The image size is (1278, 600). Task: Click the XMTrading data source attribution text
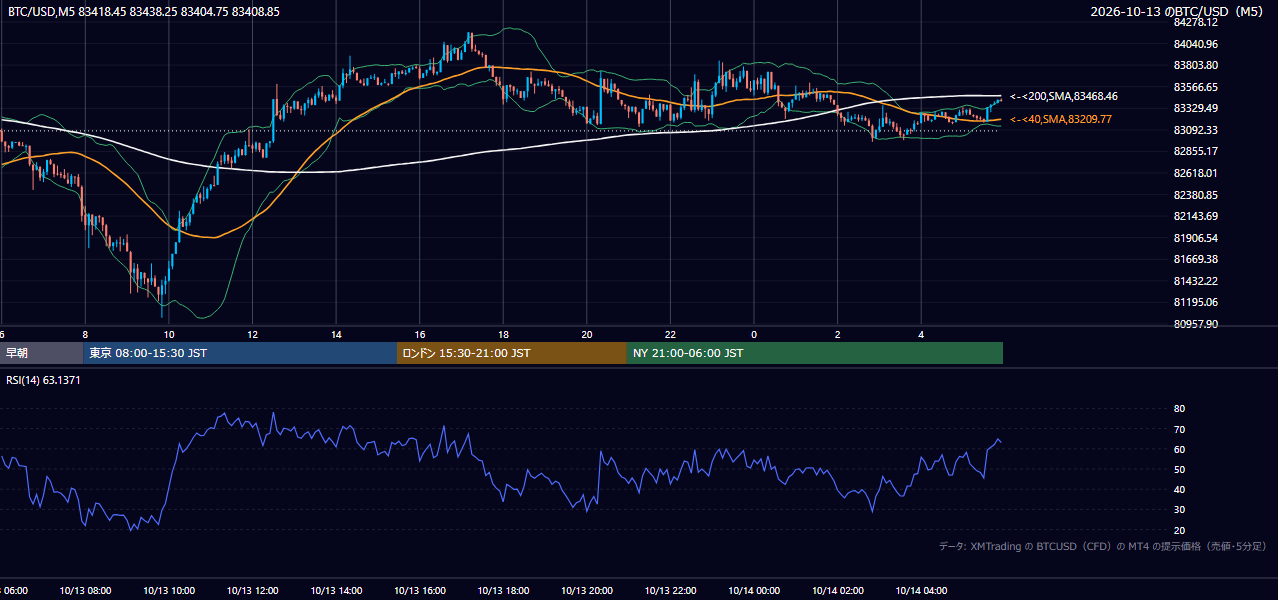[x=1103, y=546]
